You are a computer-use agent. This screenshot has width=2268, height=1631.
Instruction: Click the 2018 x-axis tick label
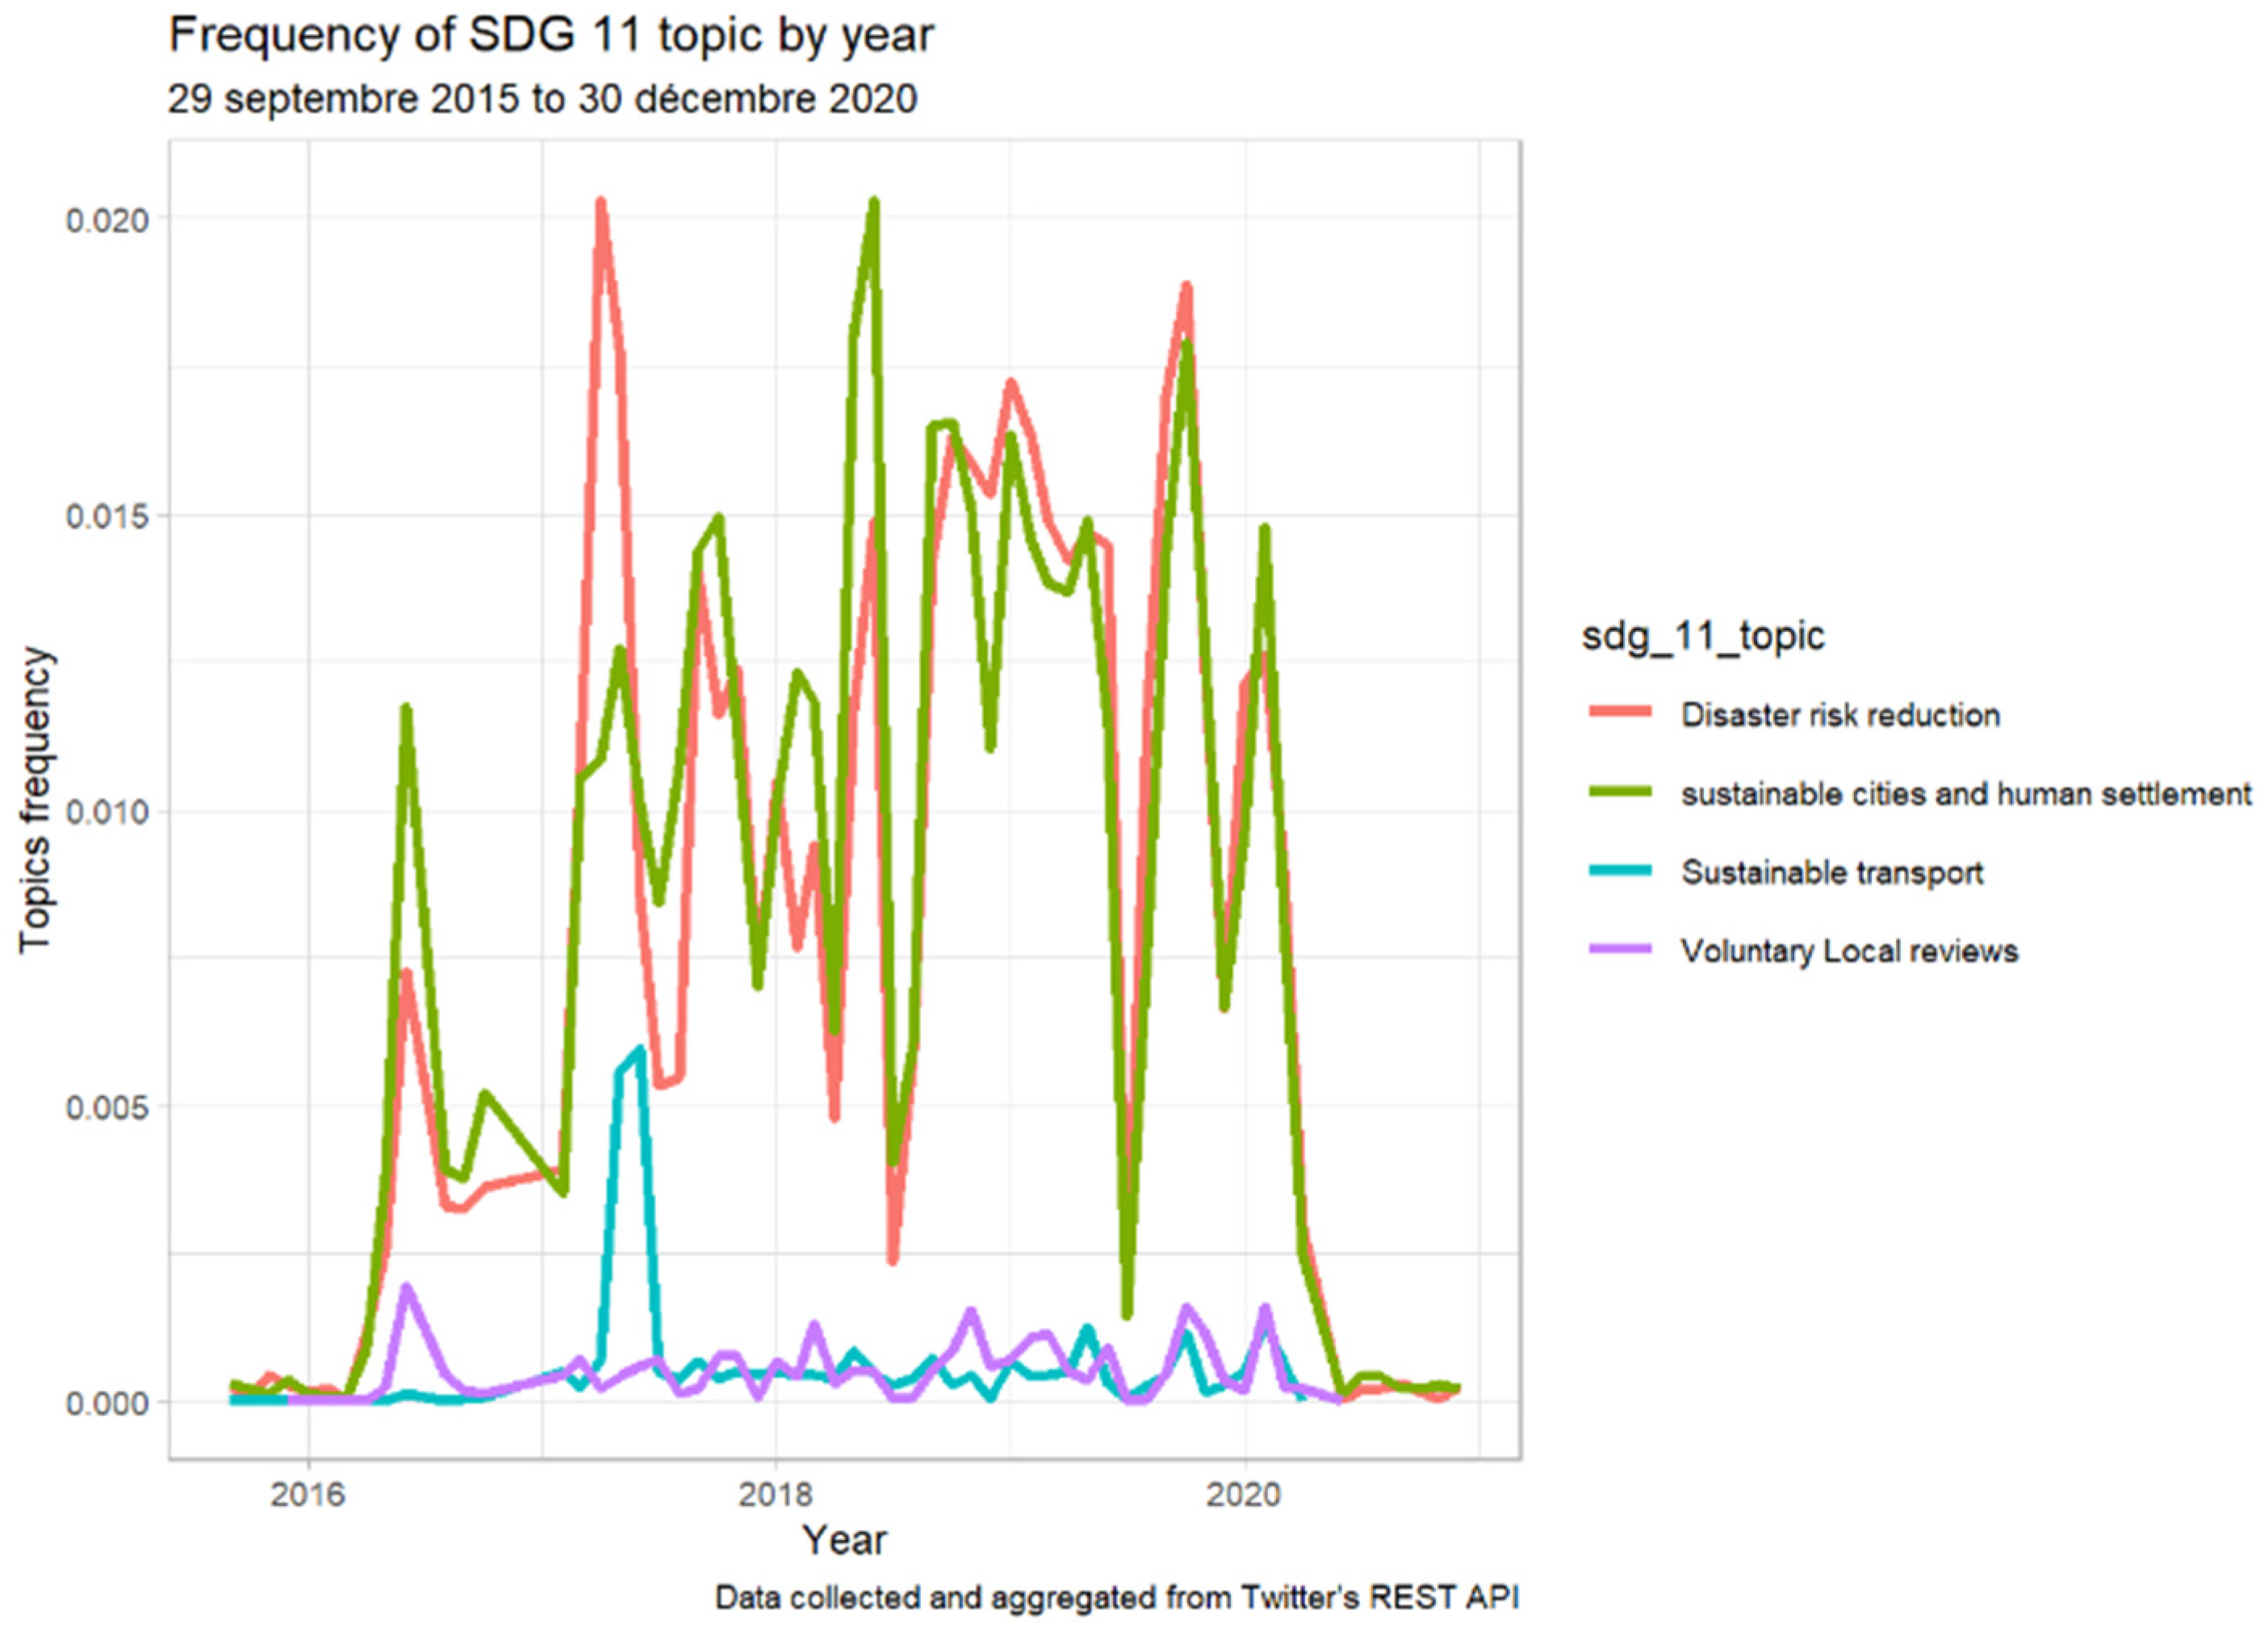point(776,1495)
